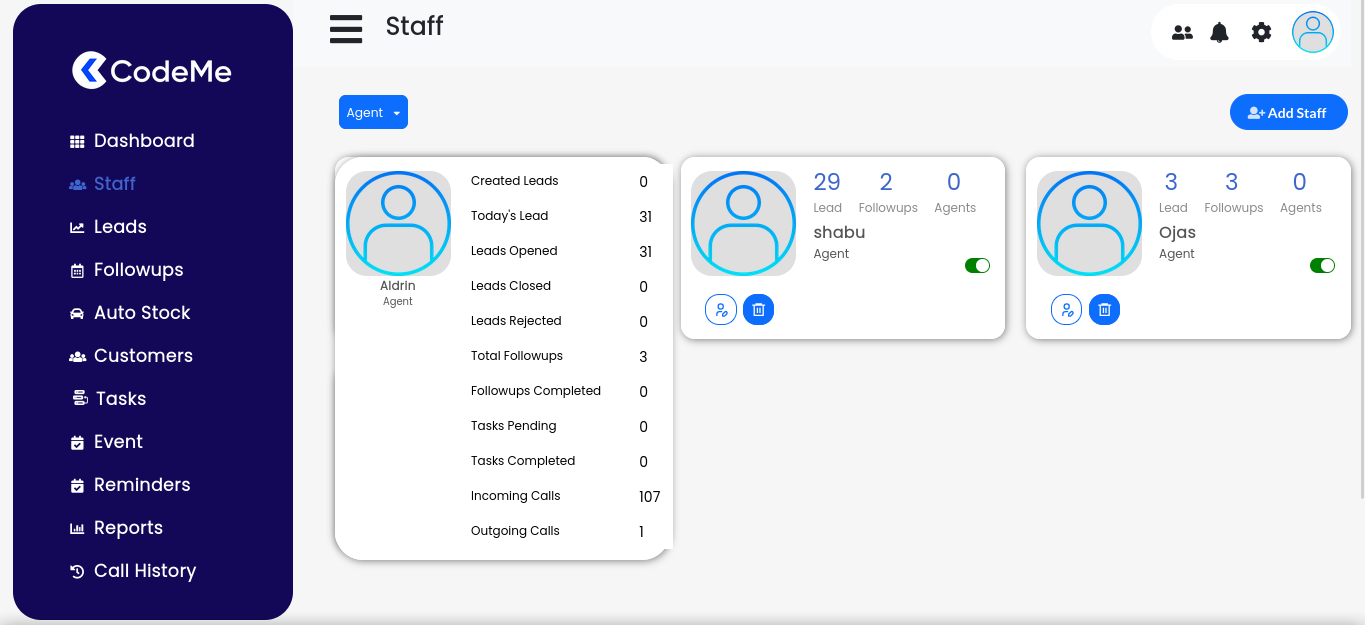Open the Agent role filter dropdown
The width and height of the screenshot is (1365, 625).
coord(373,112)
